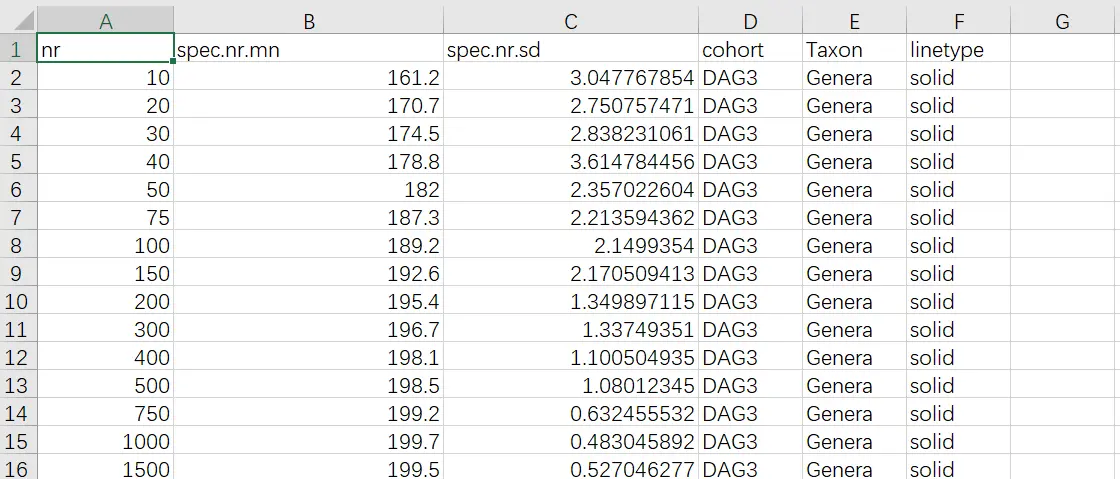Screen dimensions: 1120x479
Task: Click the cell with value 2.1499354
Action: click(570, 245)
